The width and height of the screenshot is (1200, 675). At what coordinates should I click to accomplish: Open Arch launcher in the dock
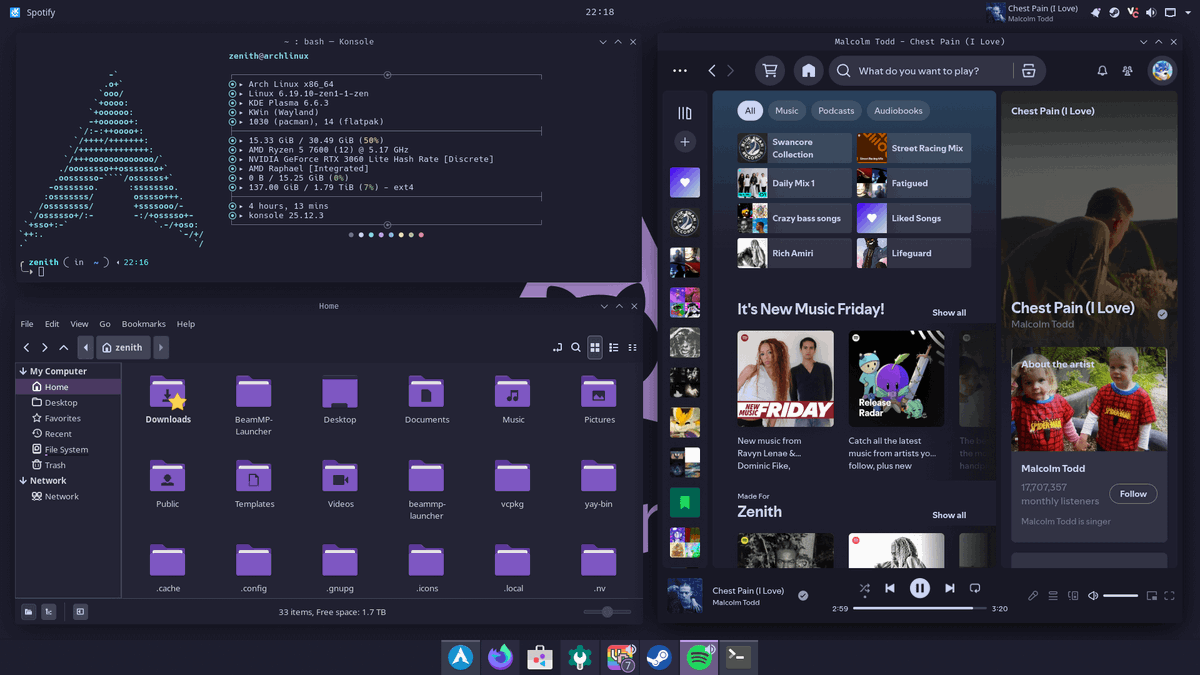(461, 656)
